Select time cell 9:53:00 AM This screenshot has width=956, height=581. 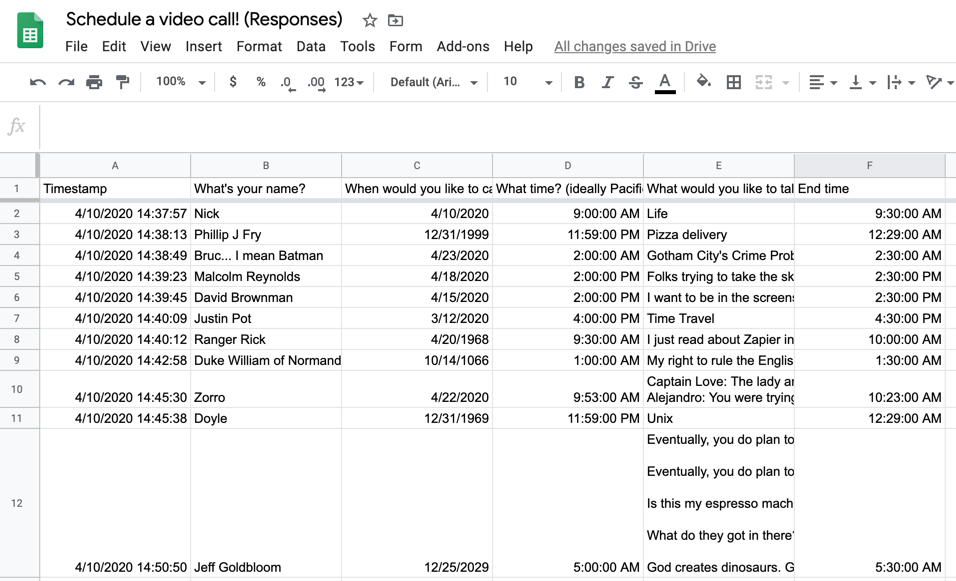click(568, 389)
